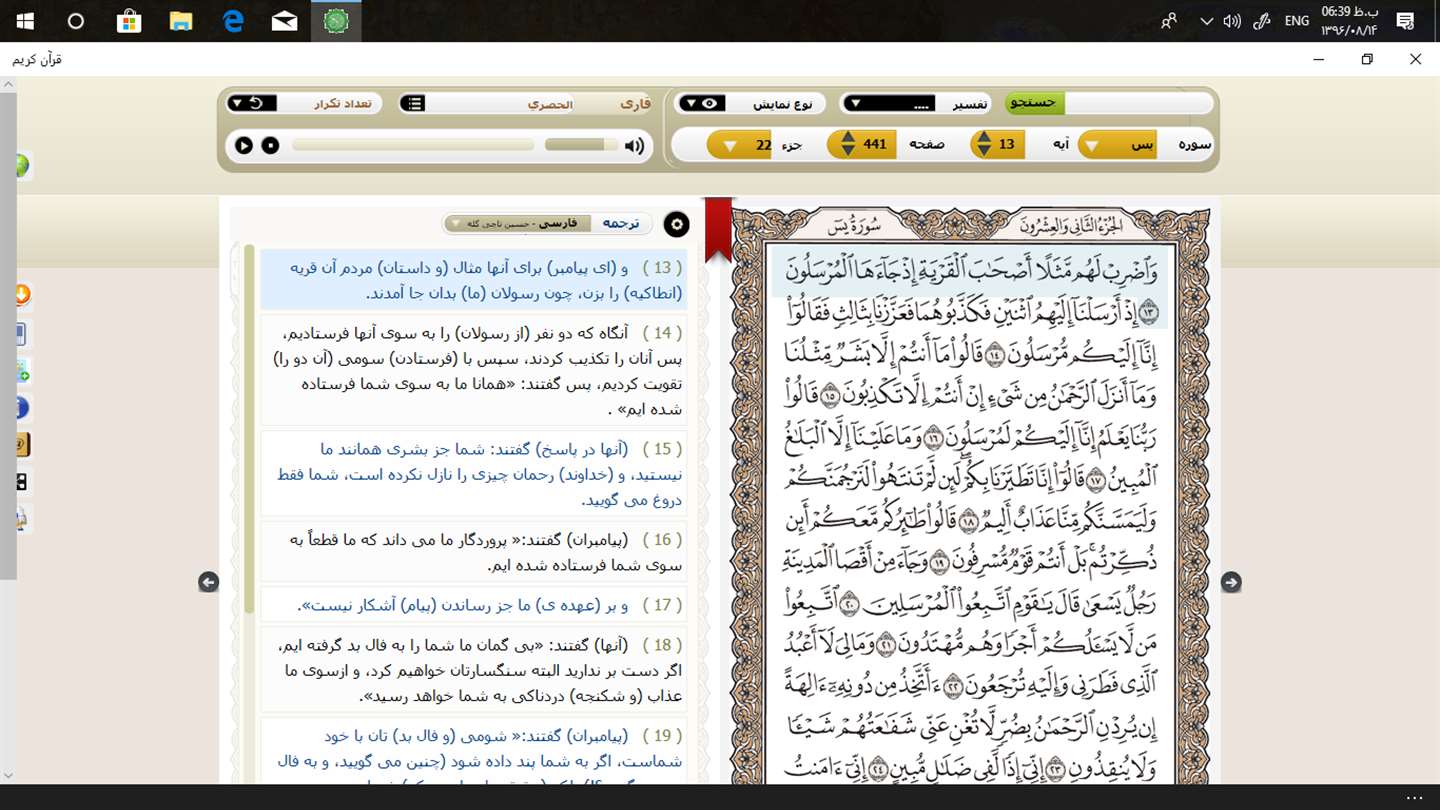The height and width of the screenshot is (810, 1440).
Task: Open the juz (جزء) dropdown showing 22
Action: [741, 145]
